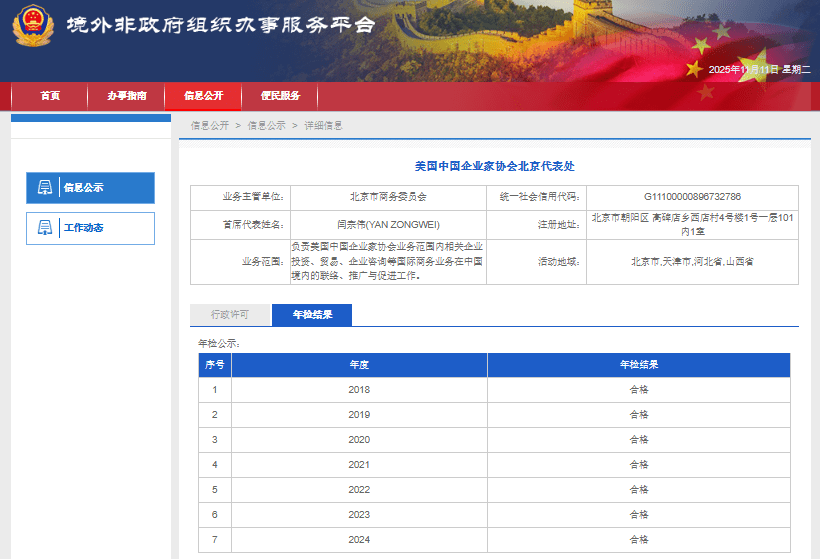Click the activity region 北京市,天津市,河北省,山西省
The width and height of the screenshot is (820, 559).
tap(692, 261)
